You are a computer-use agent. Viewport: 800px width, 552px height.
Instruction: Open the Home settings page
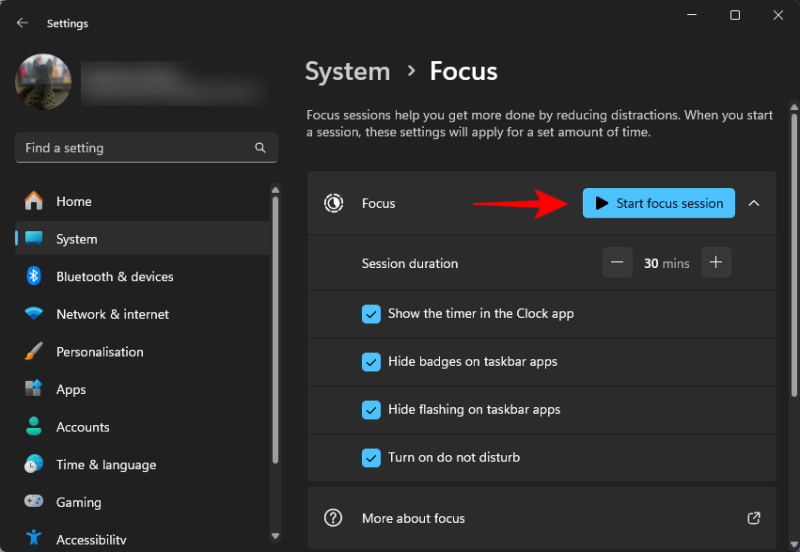(x=143, y=201)
